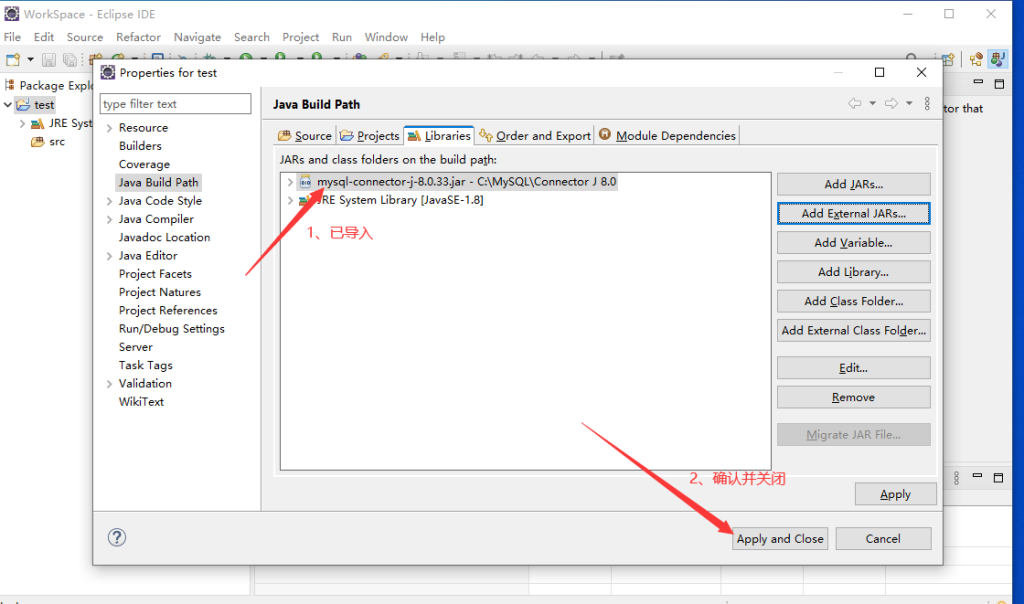Click the back navigation arrow in Properties dialog
This screenshot has height=604, width=1024.
point(854,103)
